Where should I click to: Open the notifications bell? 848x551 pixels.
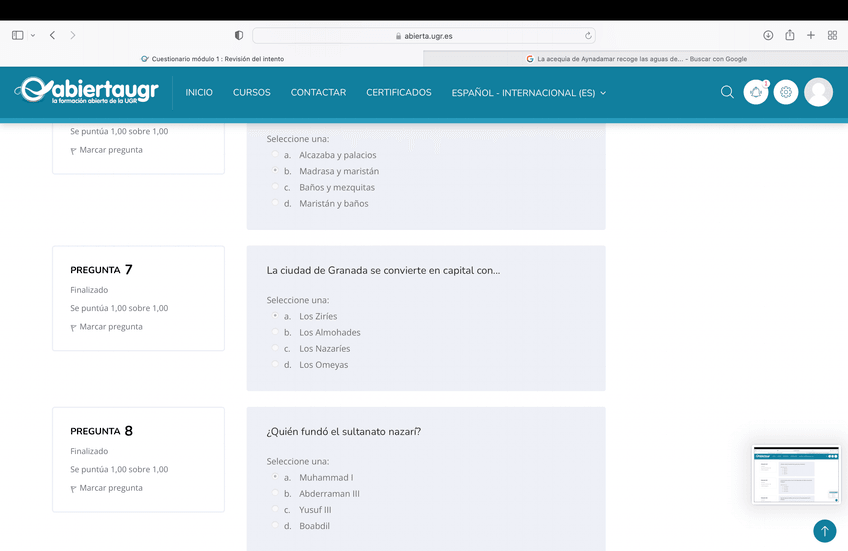pyautogui.click(x=756, y=92)
